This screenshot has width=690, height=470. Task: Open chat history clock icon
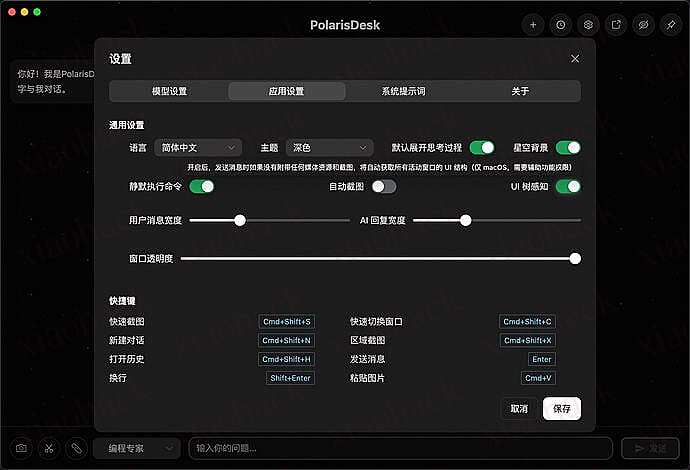pos(561,24)
